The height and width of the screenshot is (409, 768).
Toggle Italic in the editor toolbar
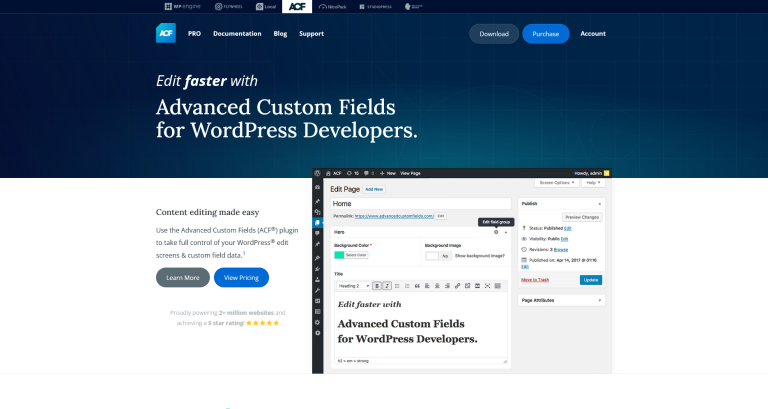pyautogui.click(x=387, y=286)
